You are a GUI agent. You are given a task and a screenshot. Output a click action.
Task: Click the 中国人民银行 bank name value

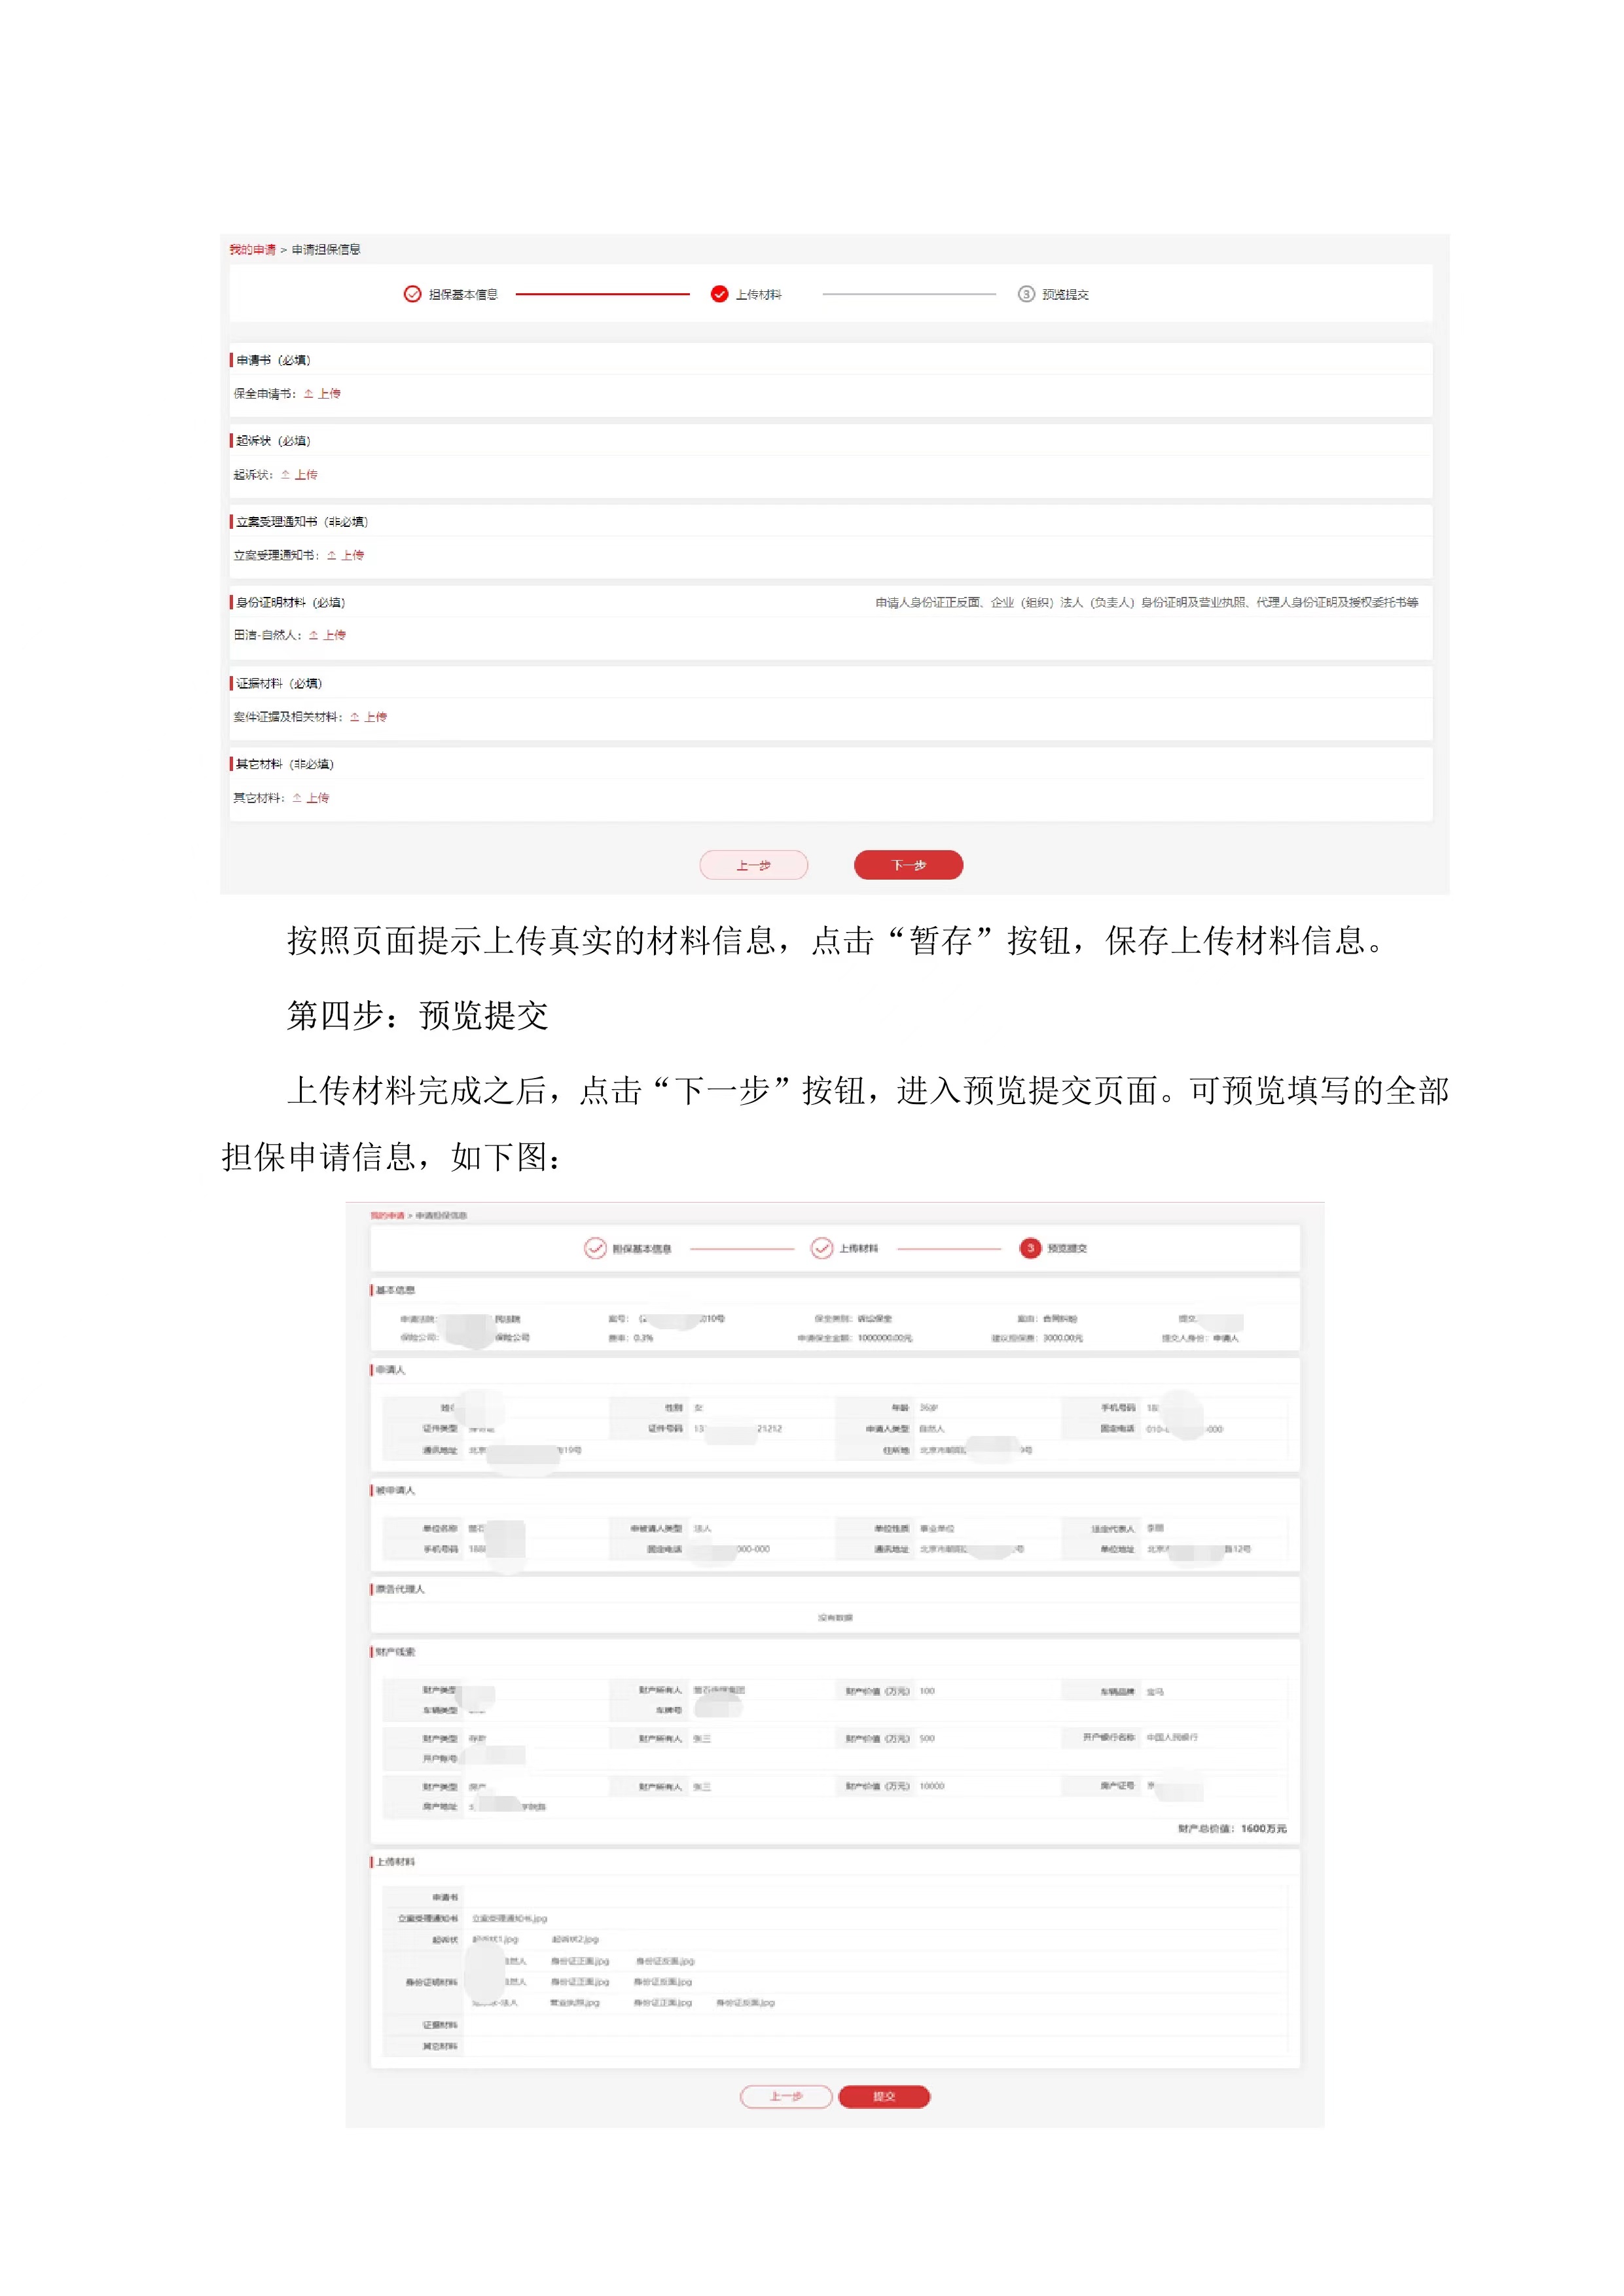coord(1172,1737)
